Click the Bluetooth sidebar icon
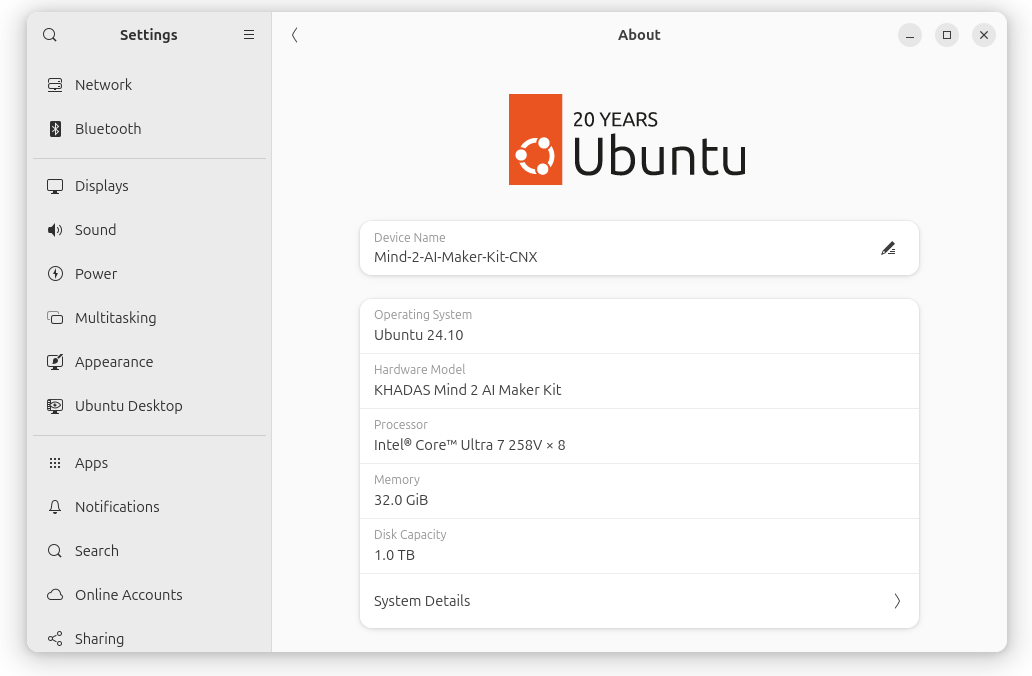This screenshot has width=1032, height=676. tap(55, 129)
